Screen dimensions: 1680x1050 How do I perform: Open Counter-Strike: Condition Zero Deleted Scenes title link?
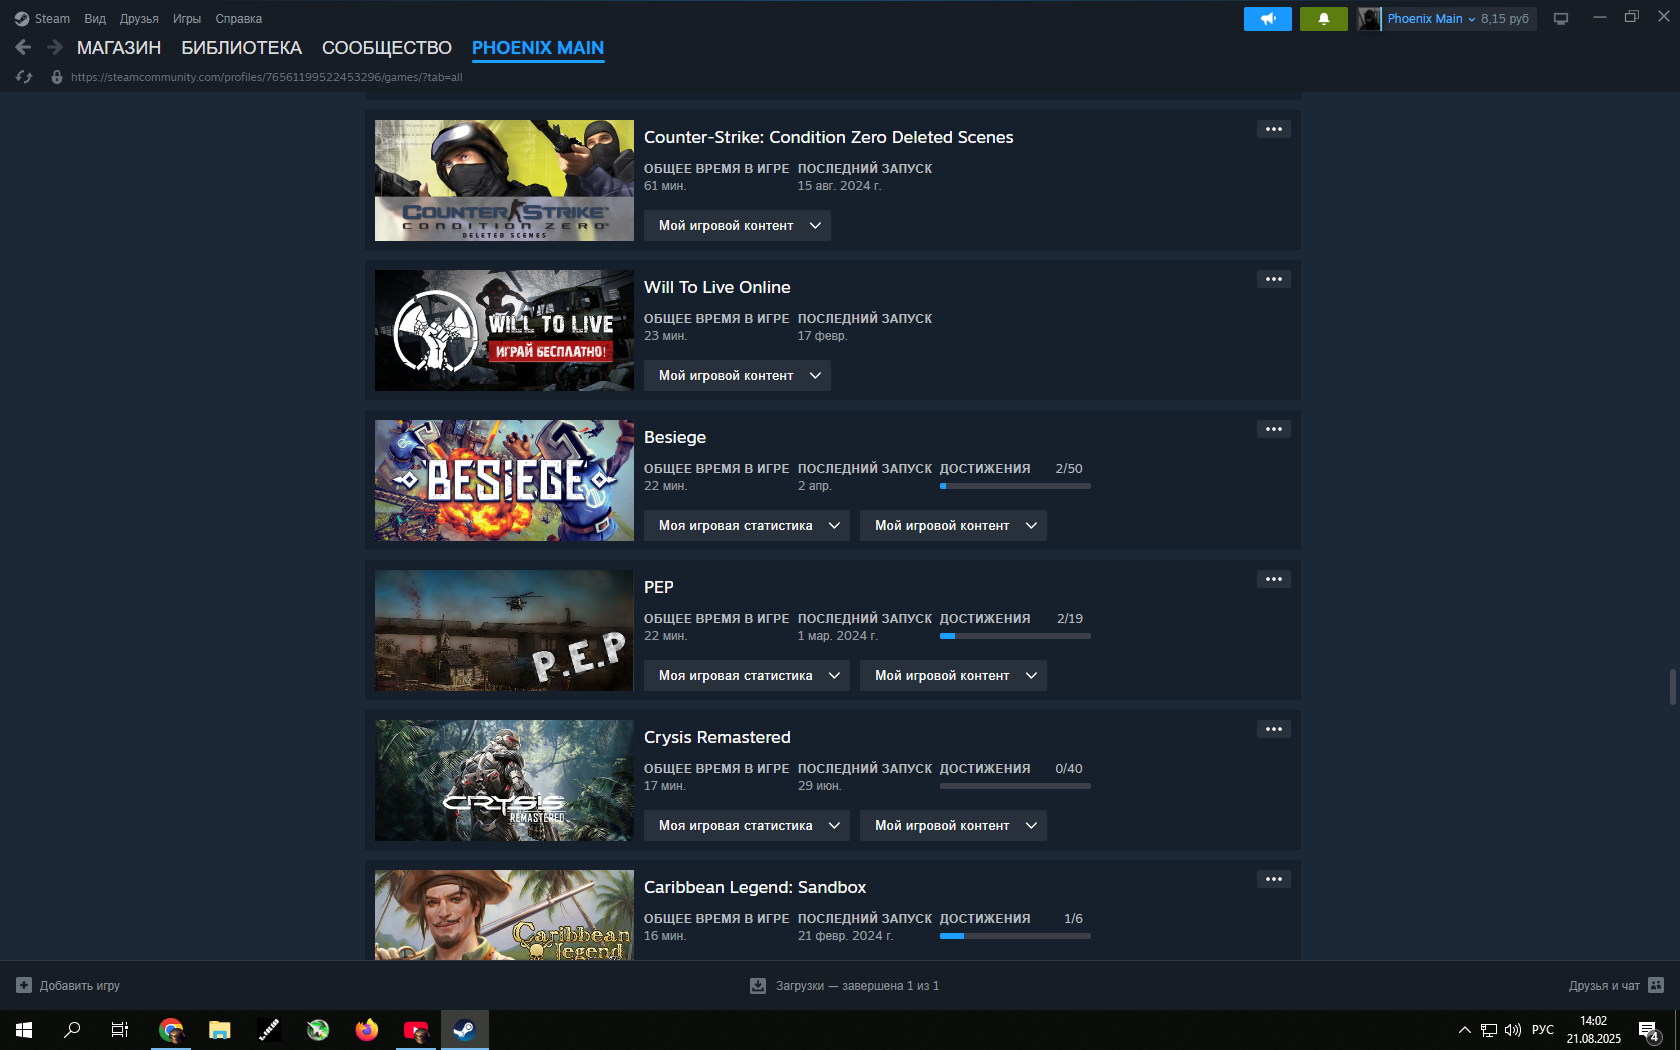click(x=829, y=137)
